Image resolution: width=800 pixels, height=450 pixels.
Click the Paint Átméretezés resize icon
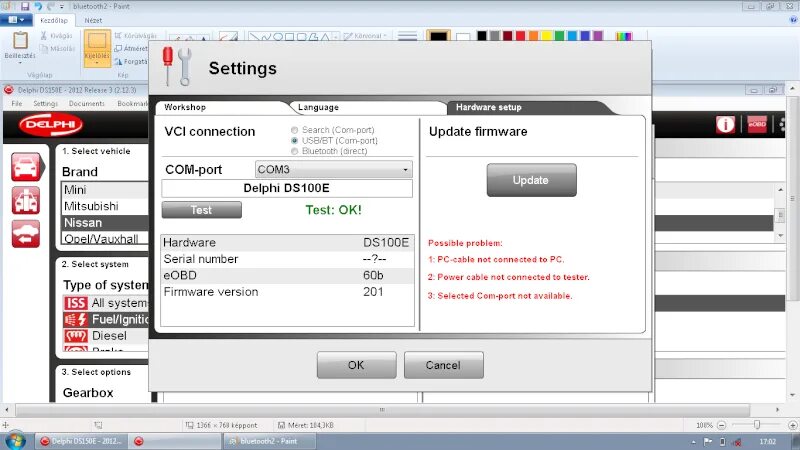pyautogui.click(x=118, y=48)
